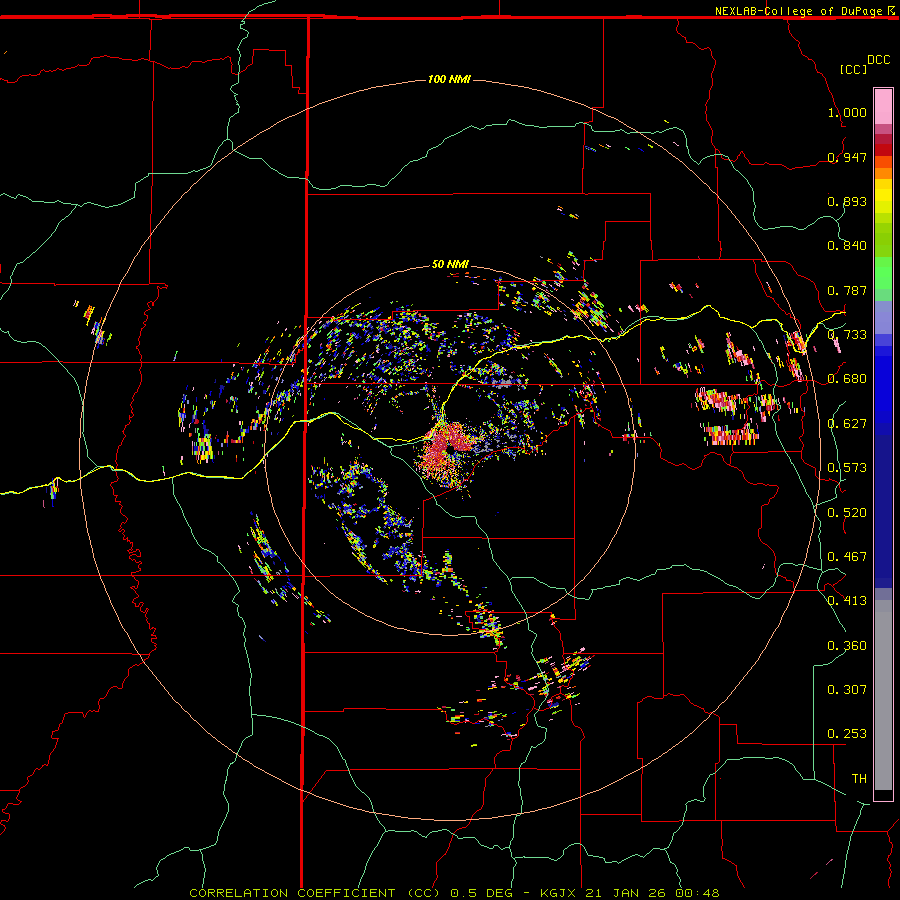900x900 pixels.
Task: Pick the red color bar segment
Action: [x=883, y=150]
